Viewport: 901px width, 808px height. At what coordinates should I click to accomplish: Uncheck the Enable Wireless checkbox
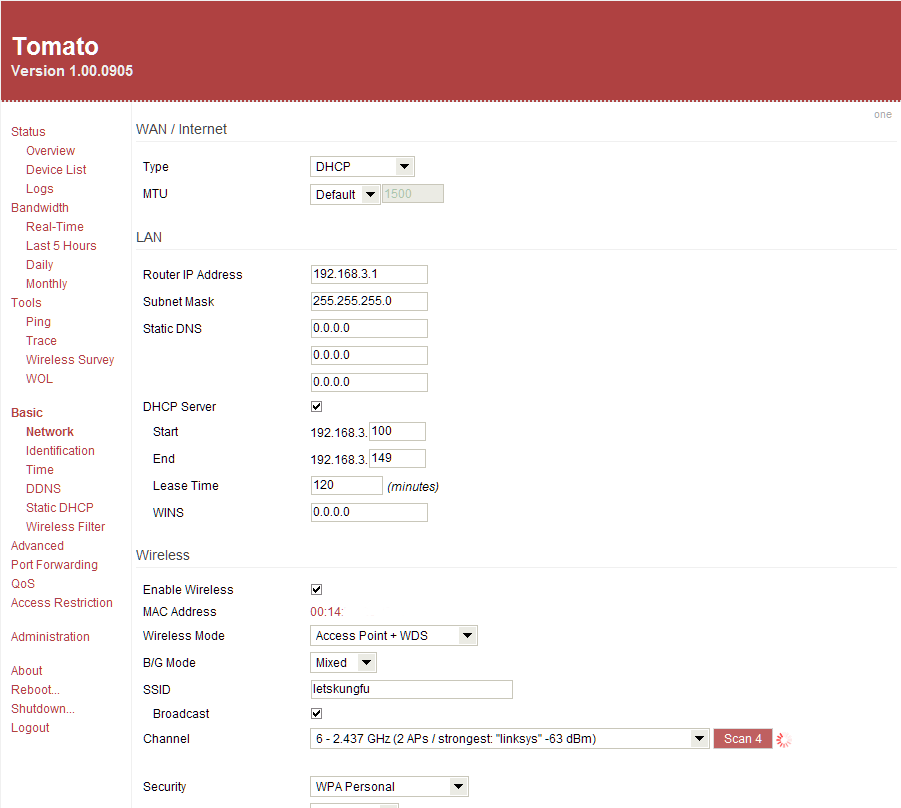click(317, 590)
